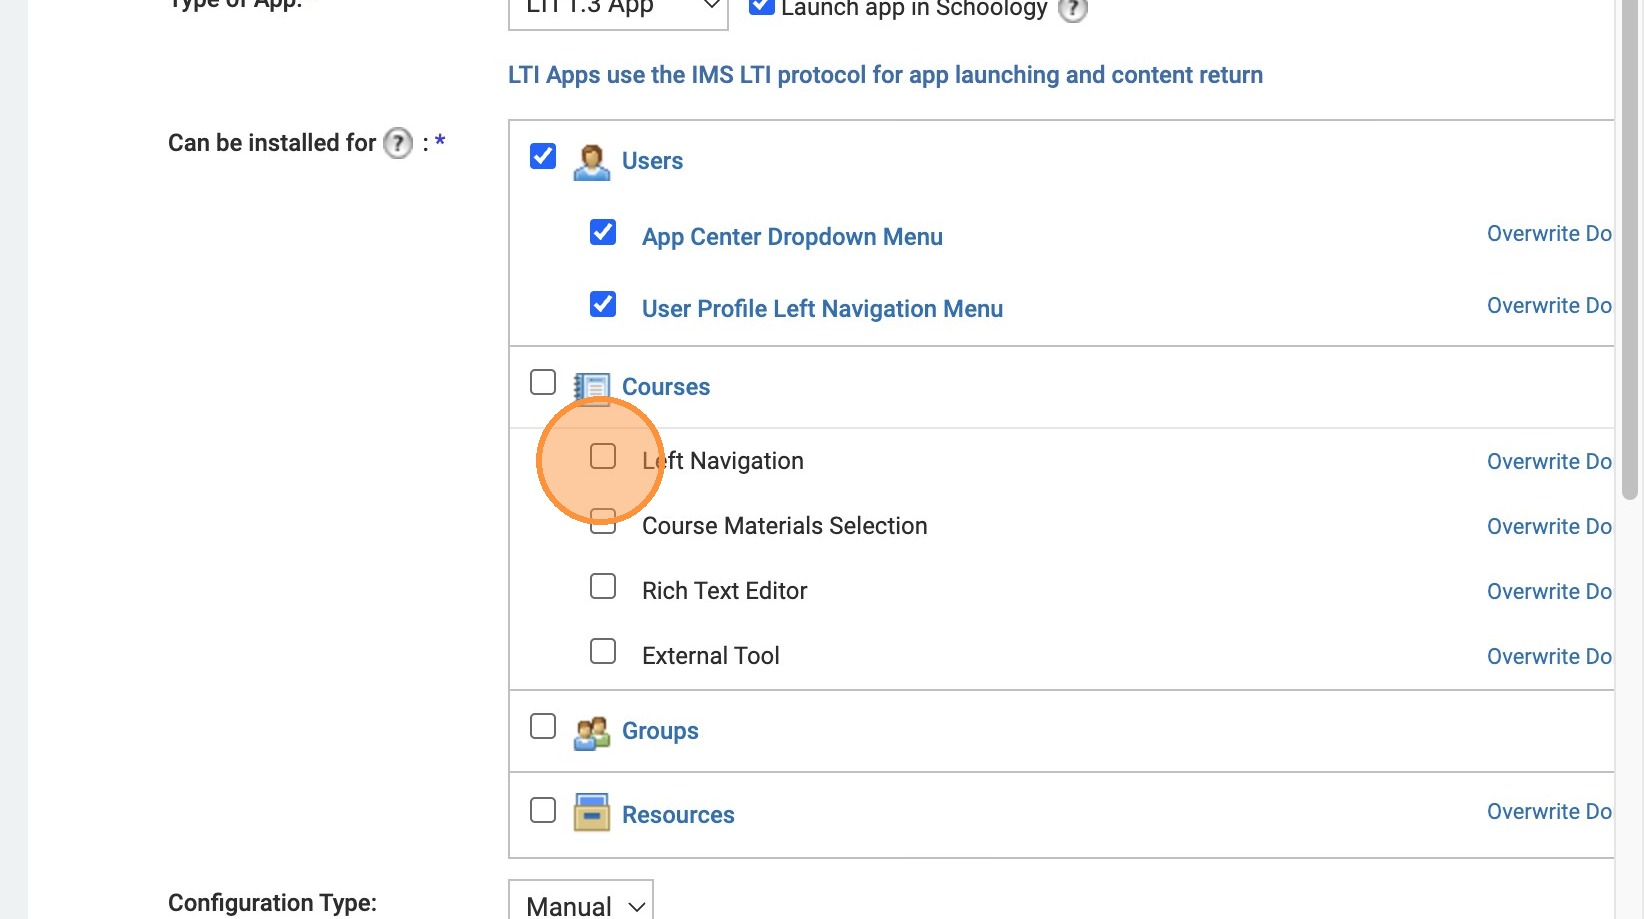Click help icon beside 'Can be installed for'
This screenshot has height=919, width=1644.
coord(398,143)
